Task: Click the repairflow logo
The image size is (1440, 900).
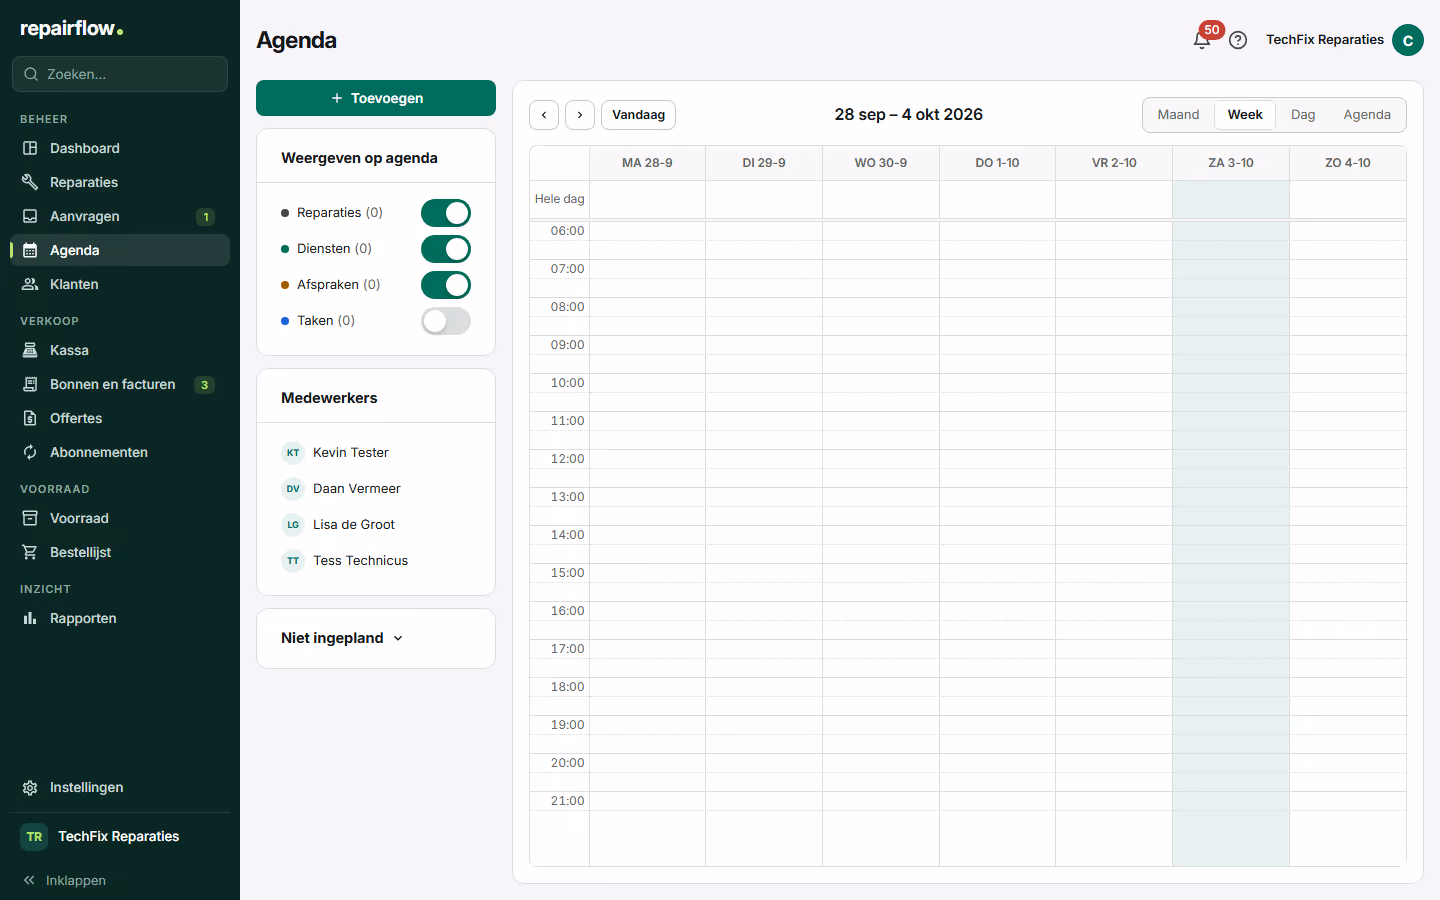Action: 72,29
